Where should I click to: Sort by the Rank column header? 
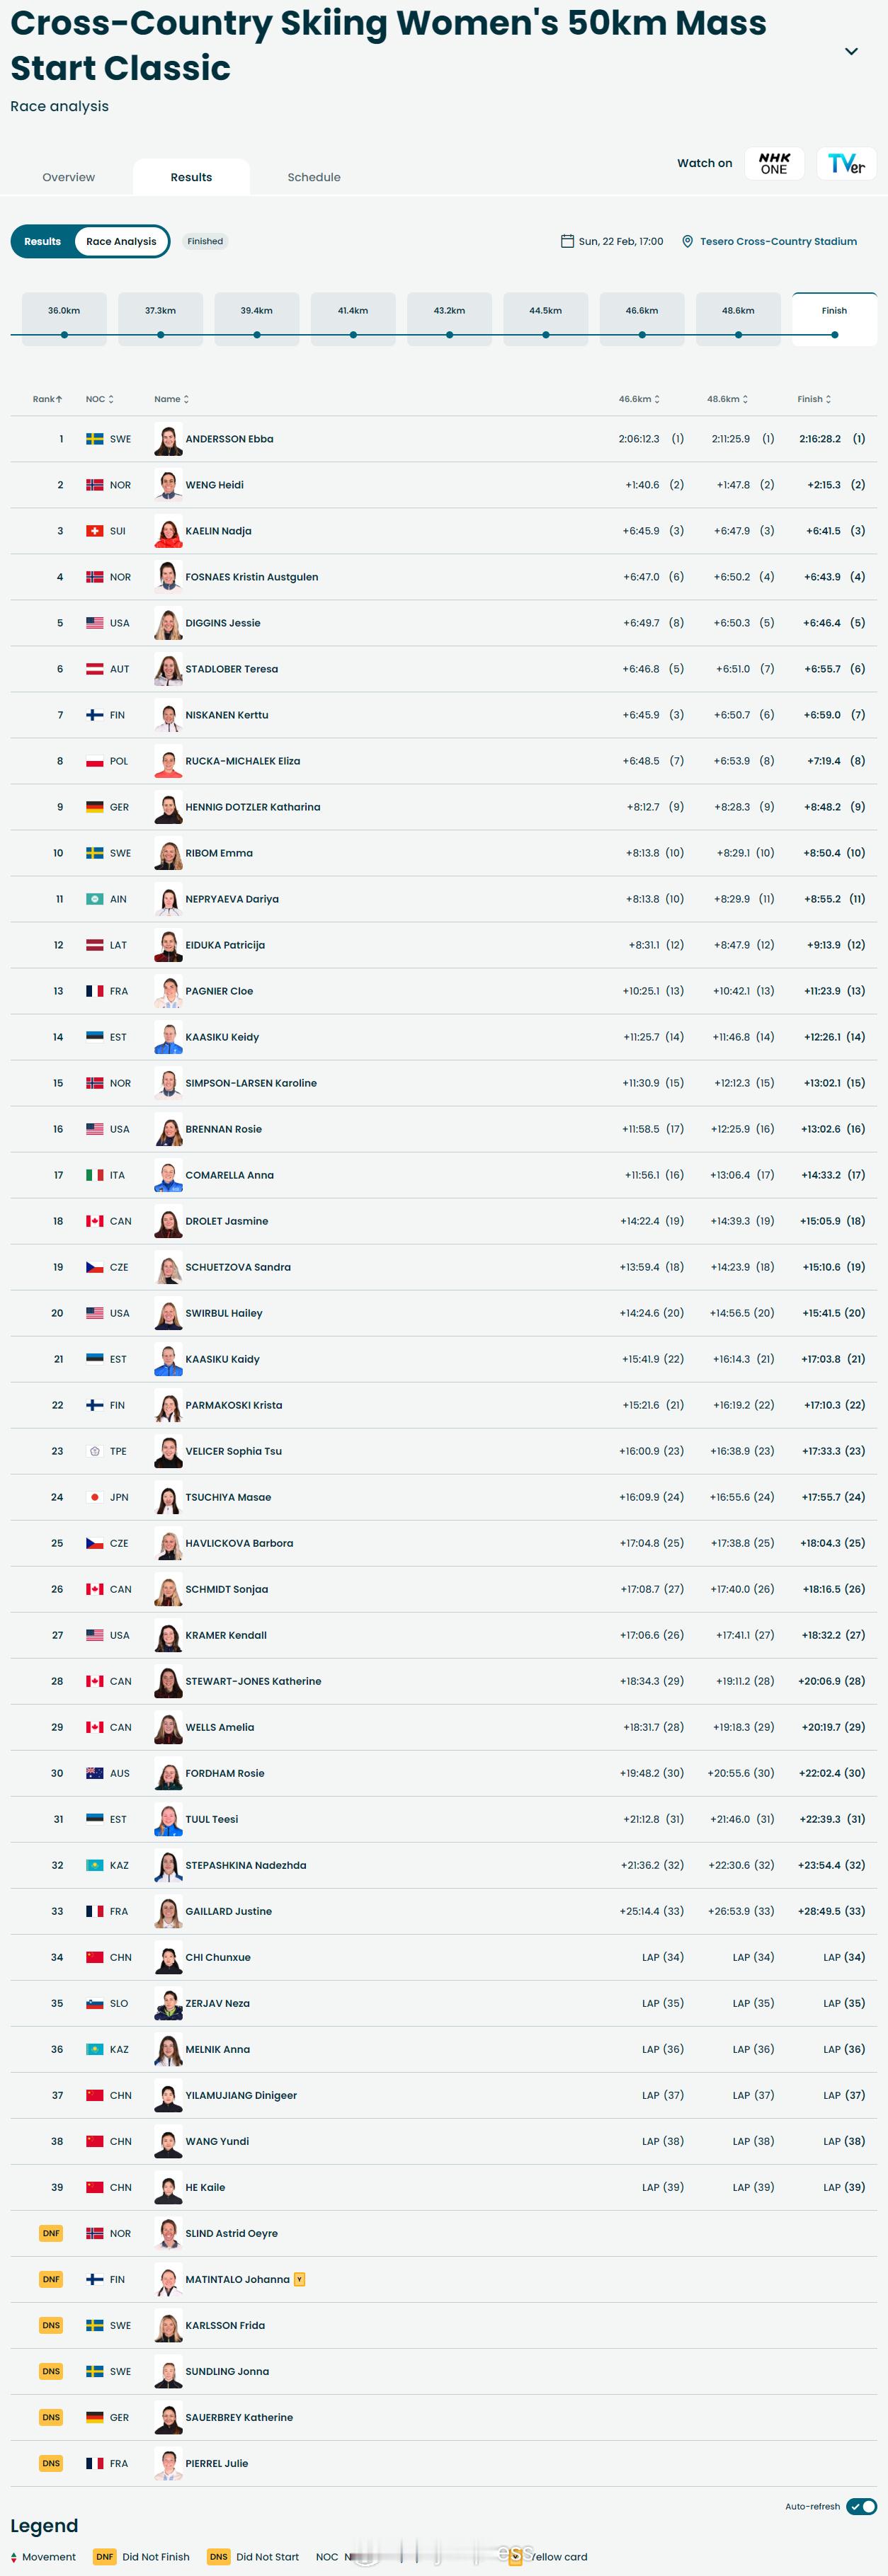tap(47, 399)
